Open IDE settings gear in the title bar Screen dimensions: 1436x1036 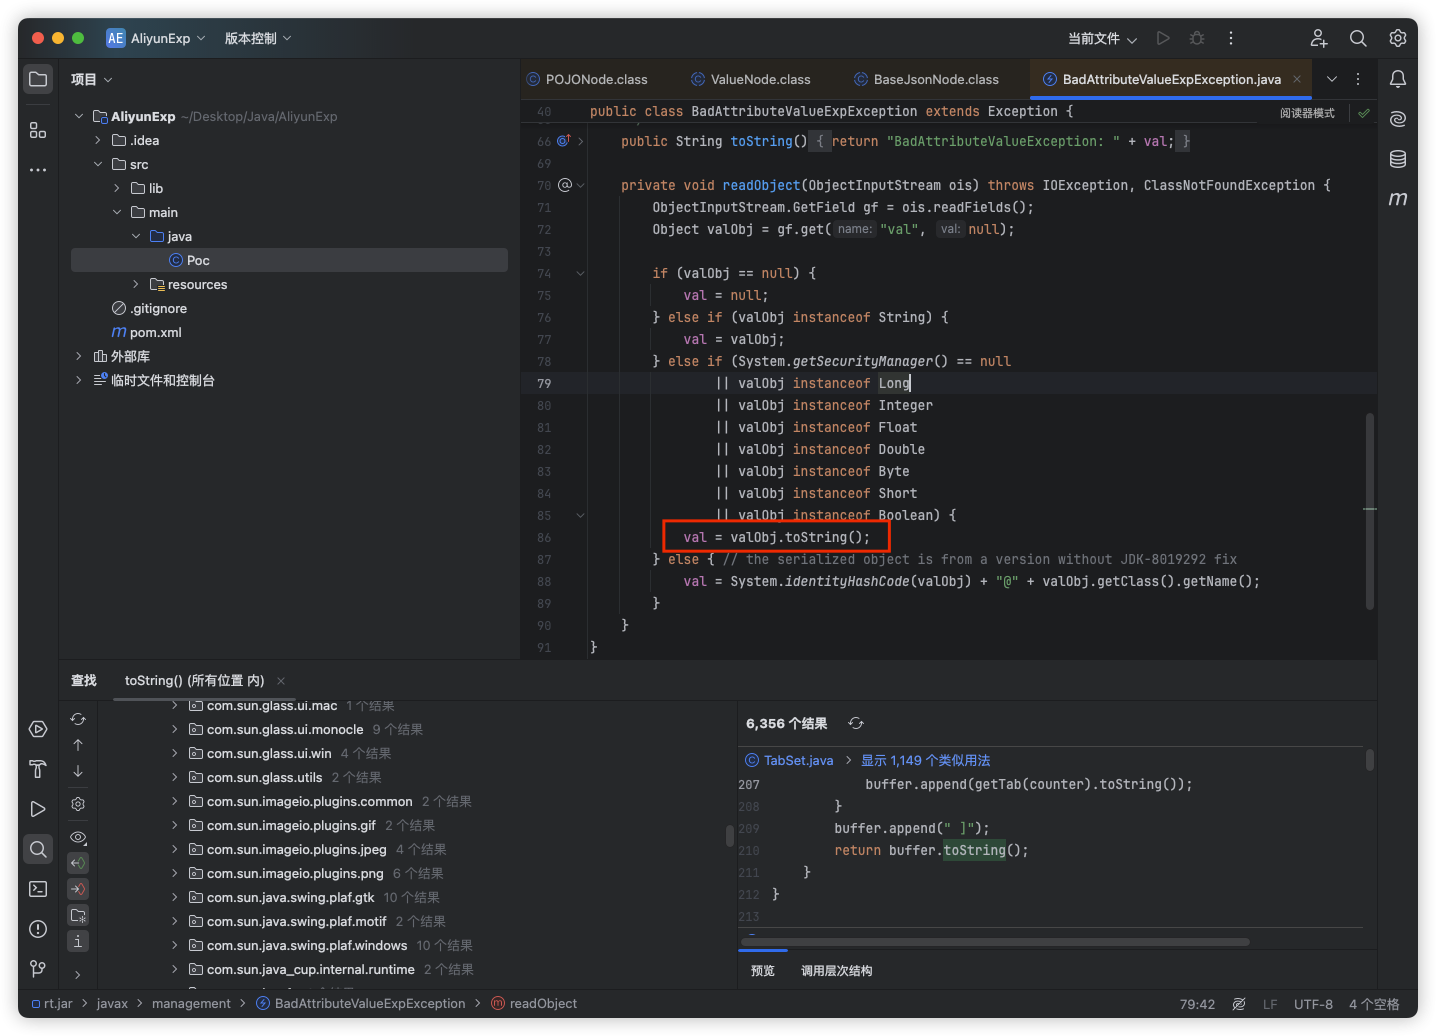[1398, 38]
